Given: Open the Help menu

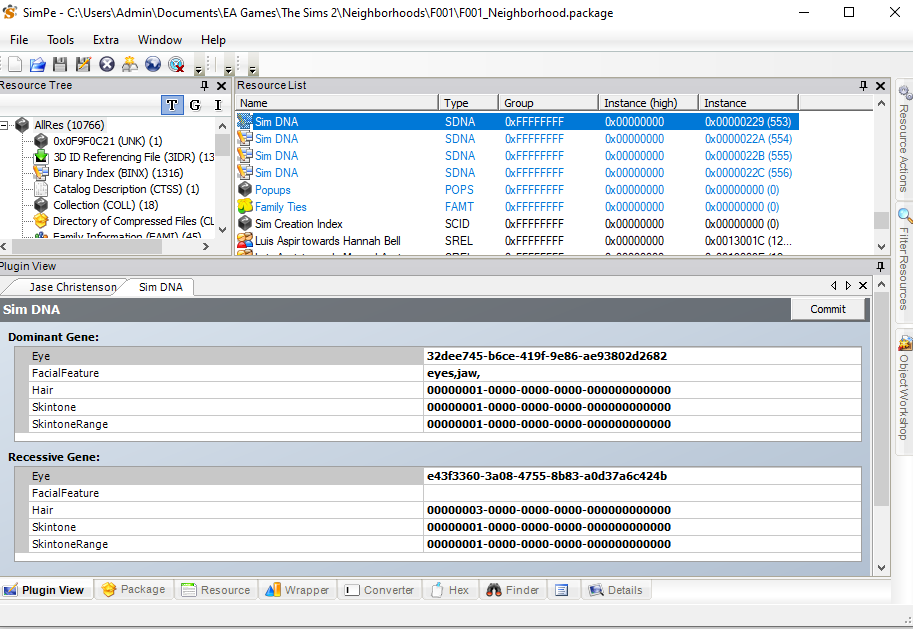Looking at the screenshot, I should point(213,40).
